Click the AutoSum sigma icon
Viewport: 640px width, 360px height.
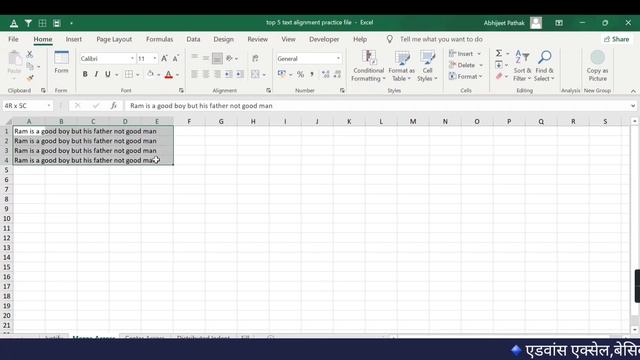coord(499,53)
